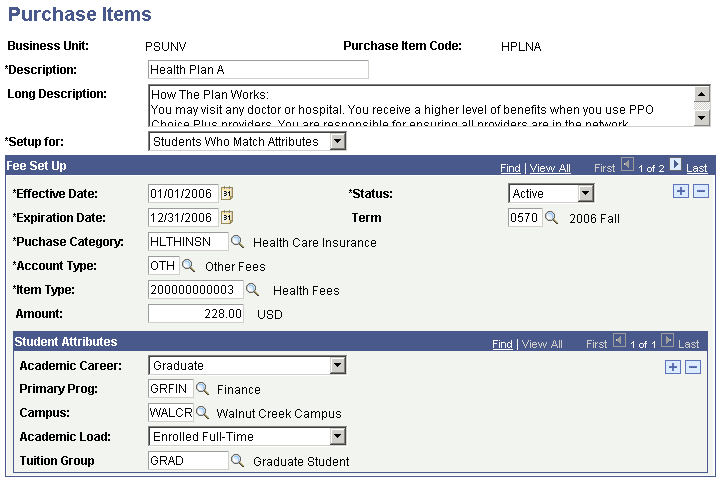Open the Status dropdown showing Active
This screenshot has height=481, width=722.
[x=585, y=193]
